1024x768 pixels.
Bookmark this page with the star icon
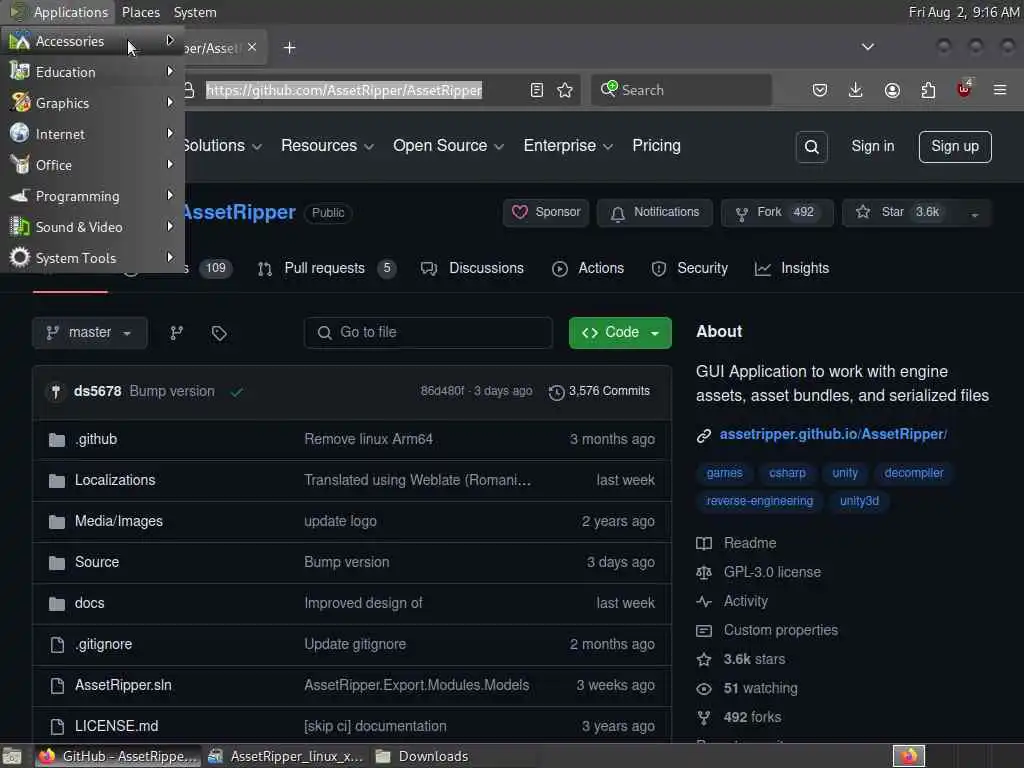[x=565, y=90]
